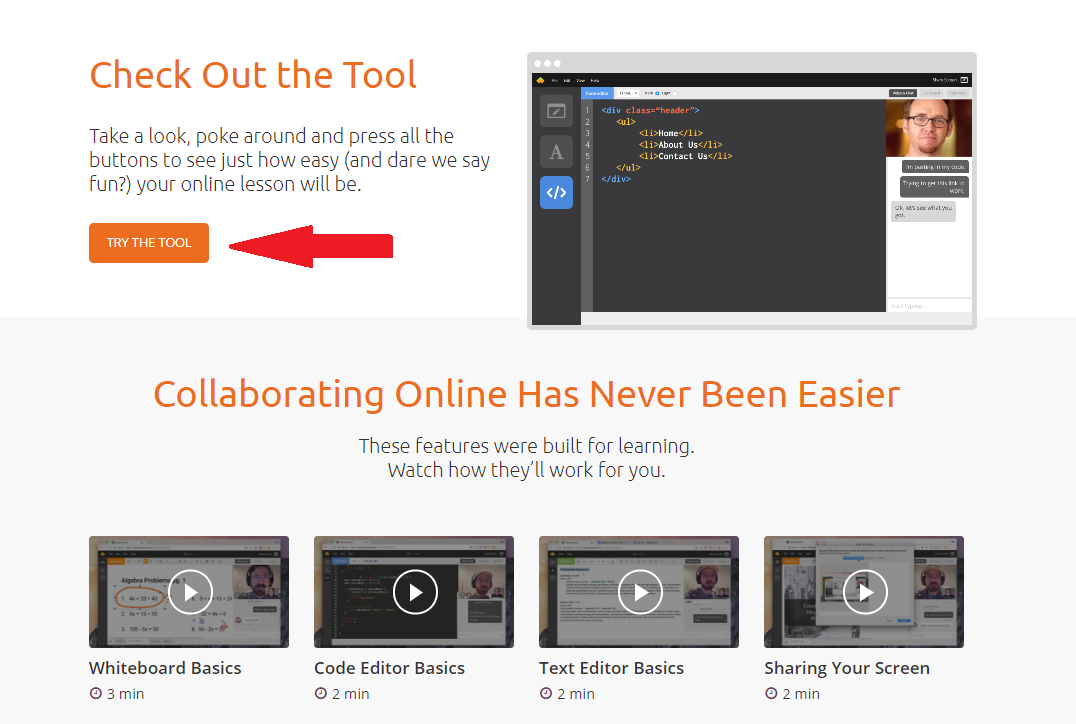Play the Whiteboard Basics video

(x=189, y=592)
